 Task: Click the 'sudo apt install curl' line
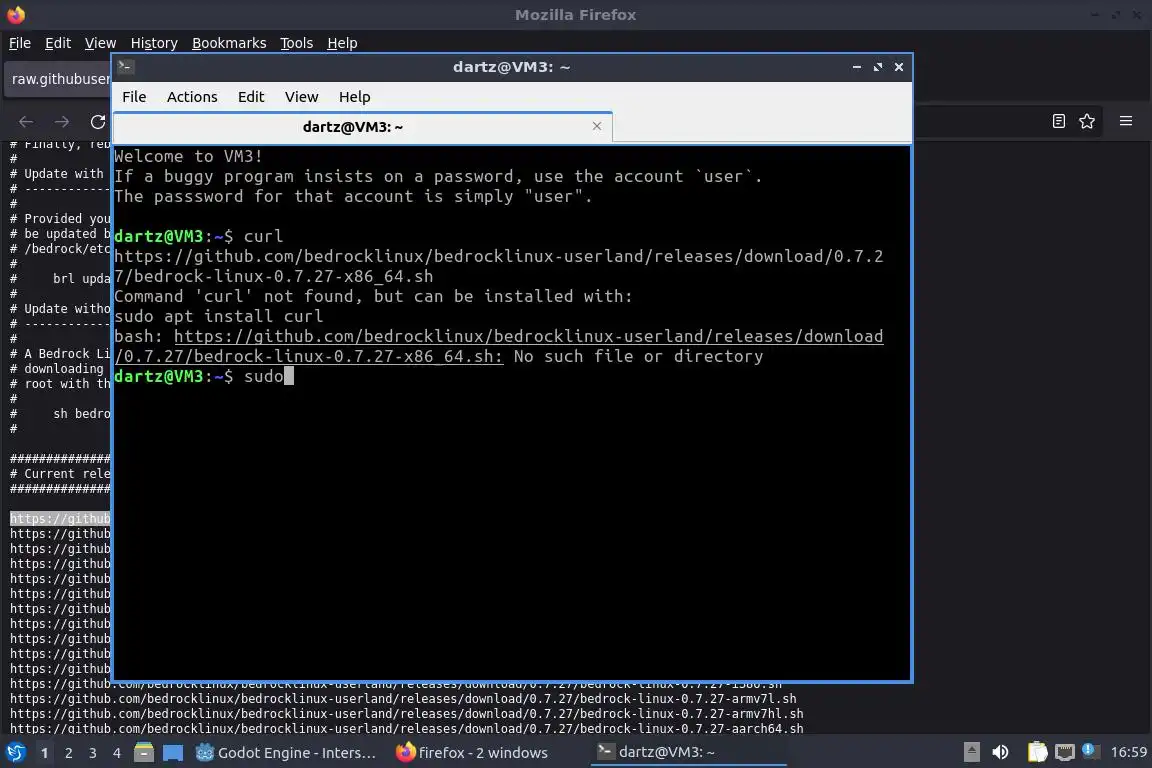coord(218,316)
